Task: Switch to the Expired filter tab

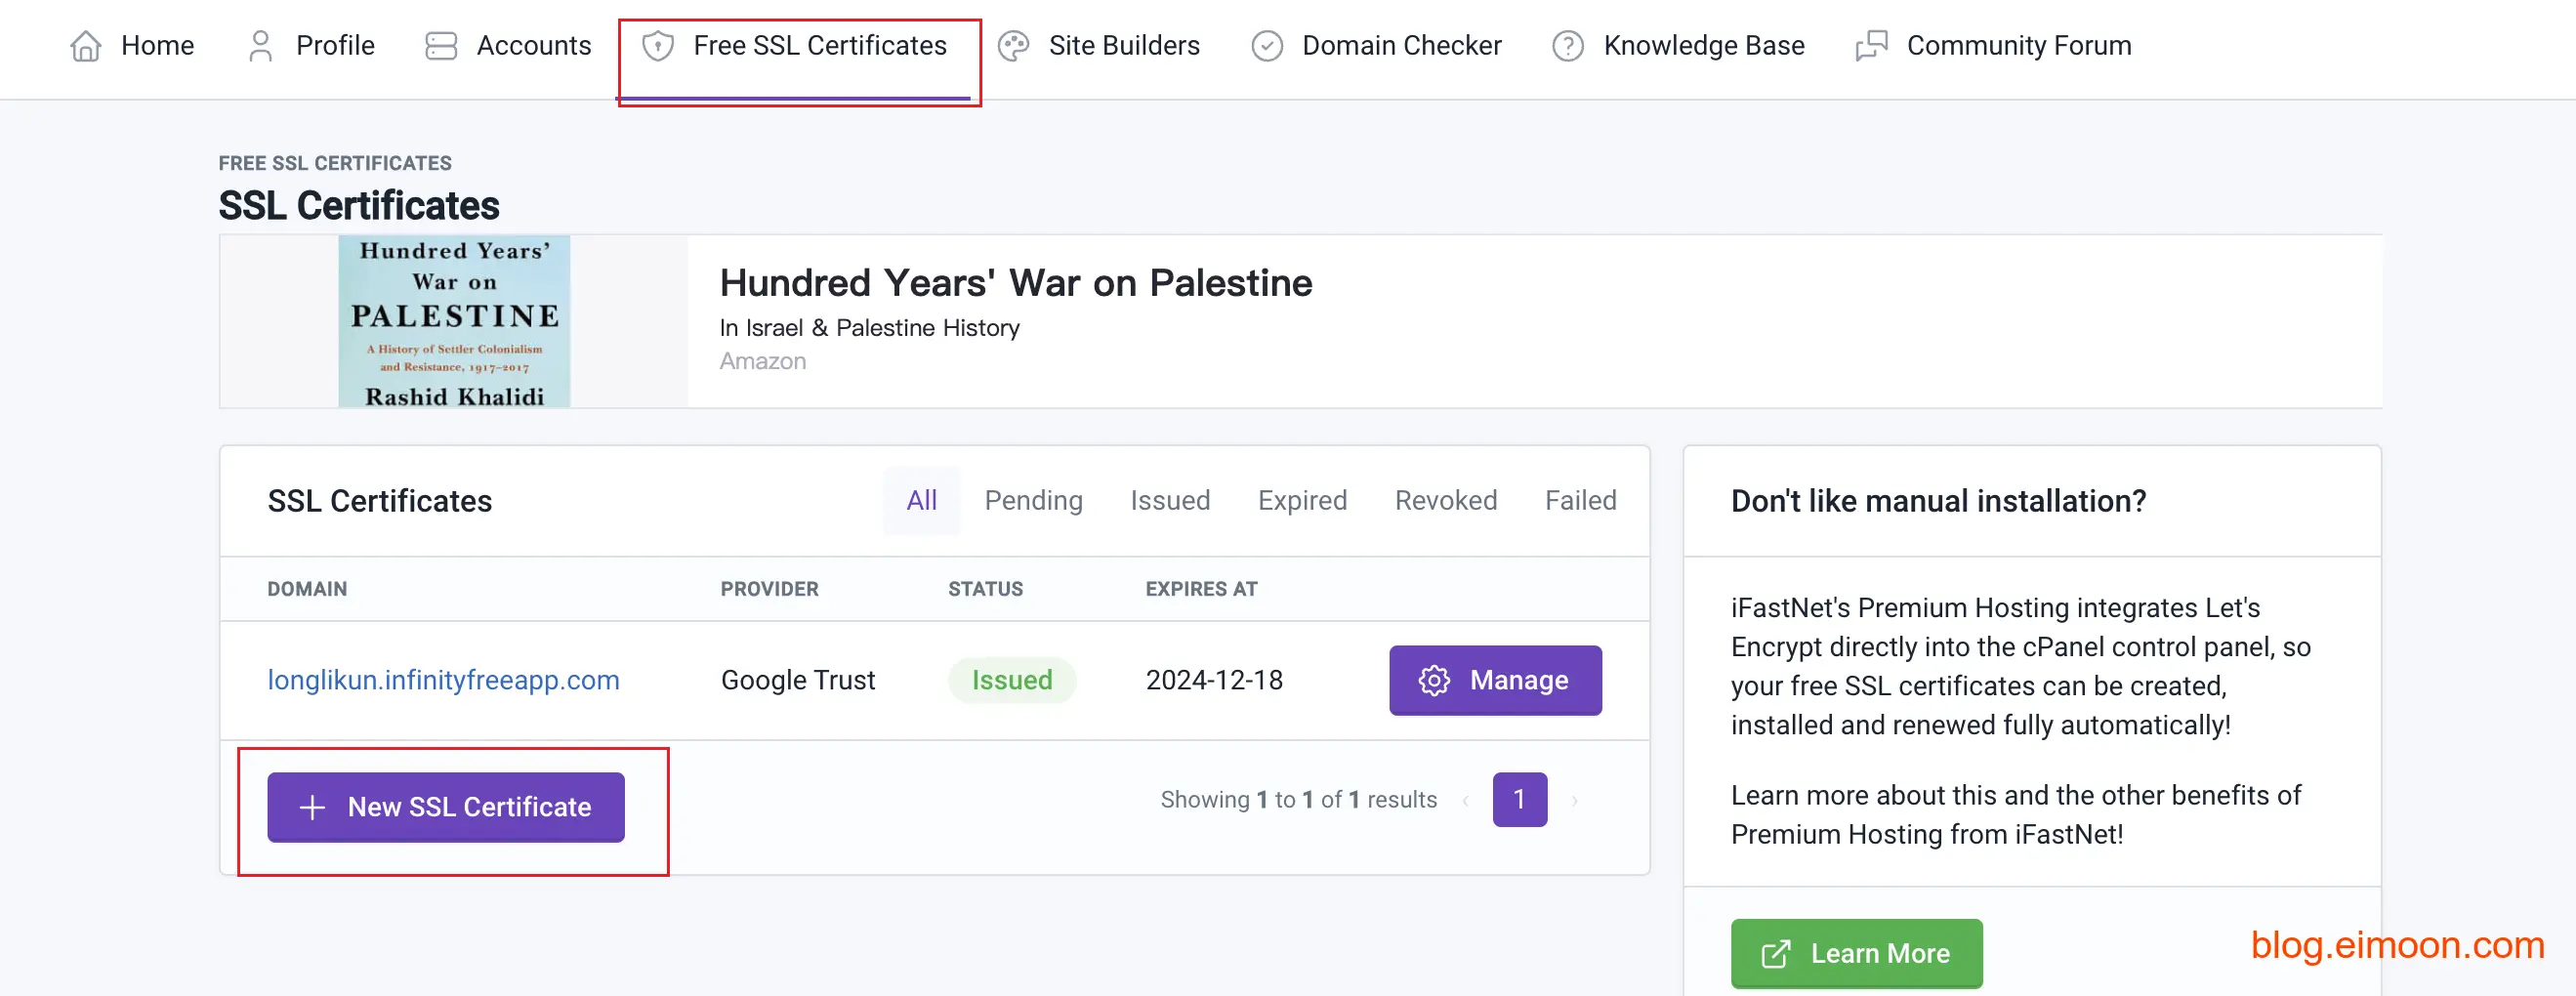Action: [1301, 500]
